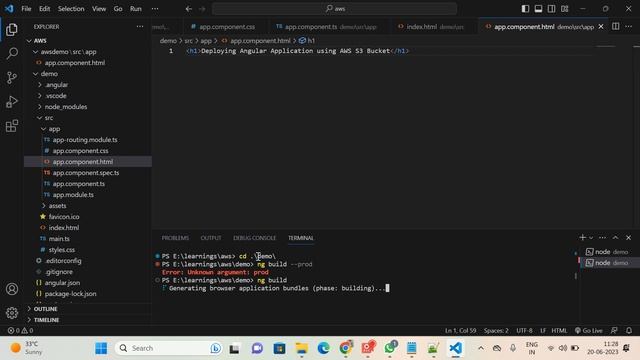Screen dimensions: 640x360
Task: Expand the assets folder
Action: click(x=88, y=206)
